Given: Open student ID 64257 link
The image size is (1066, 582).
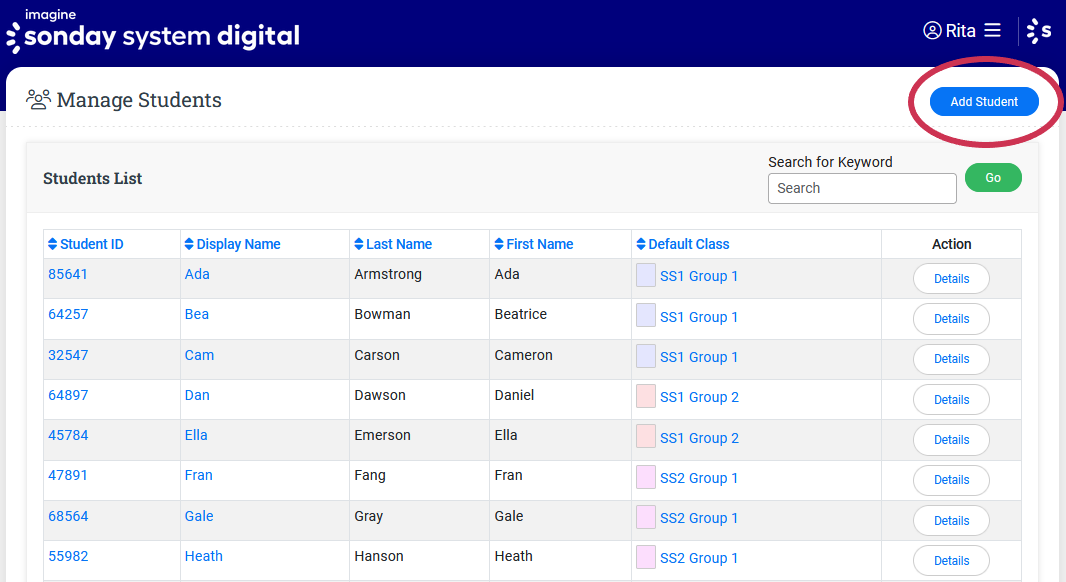Looking at the screenshot, I should click(68, 314).
